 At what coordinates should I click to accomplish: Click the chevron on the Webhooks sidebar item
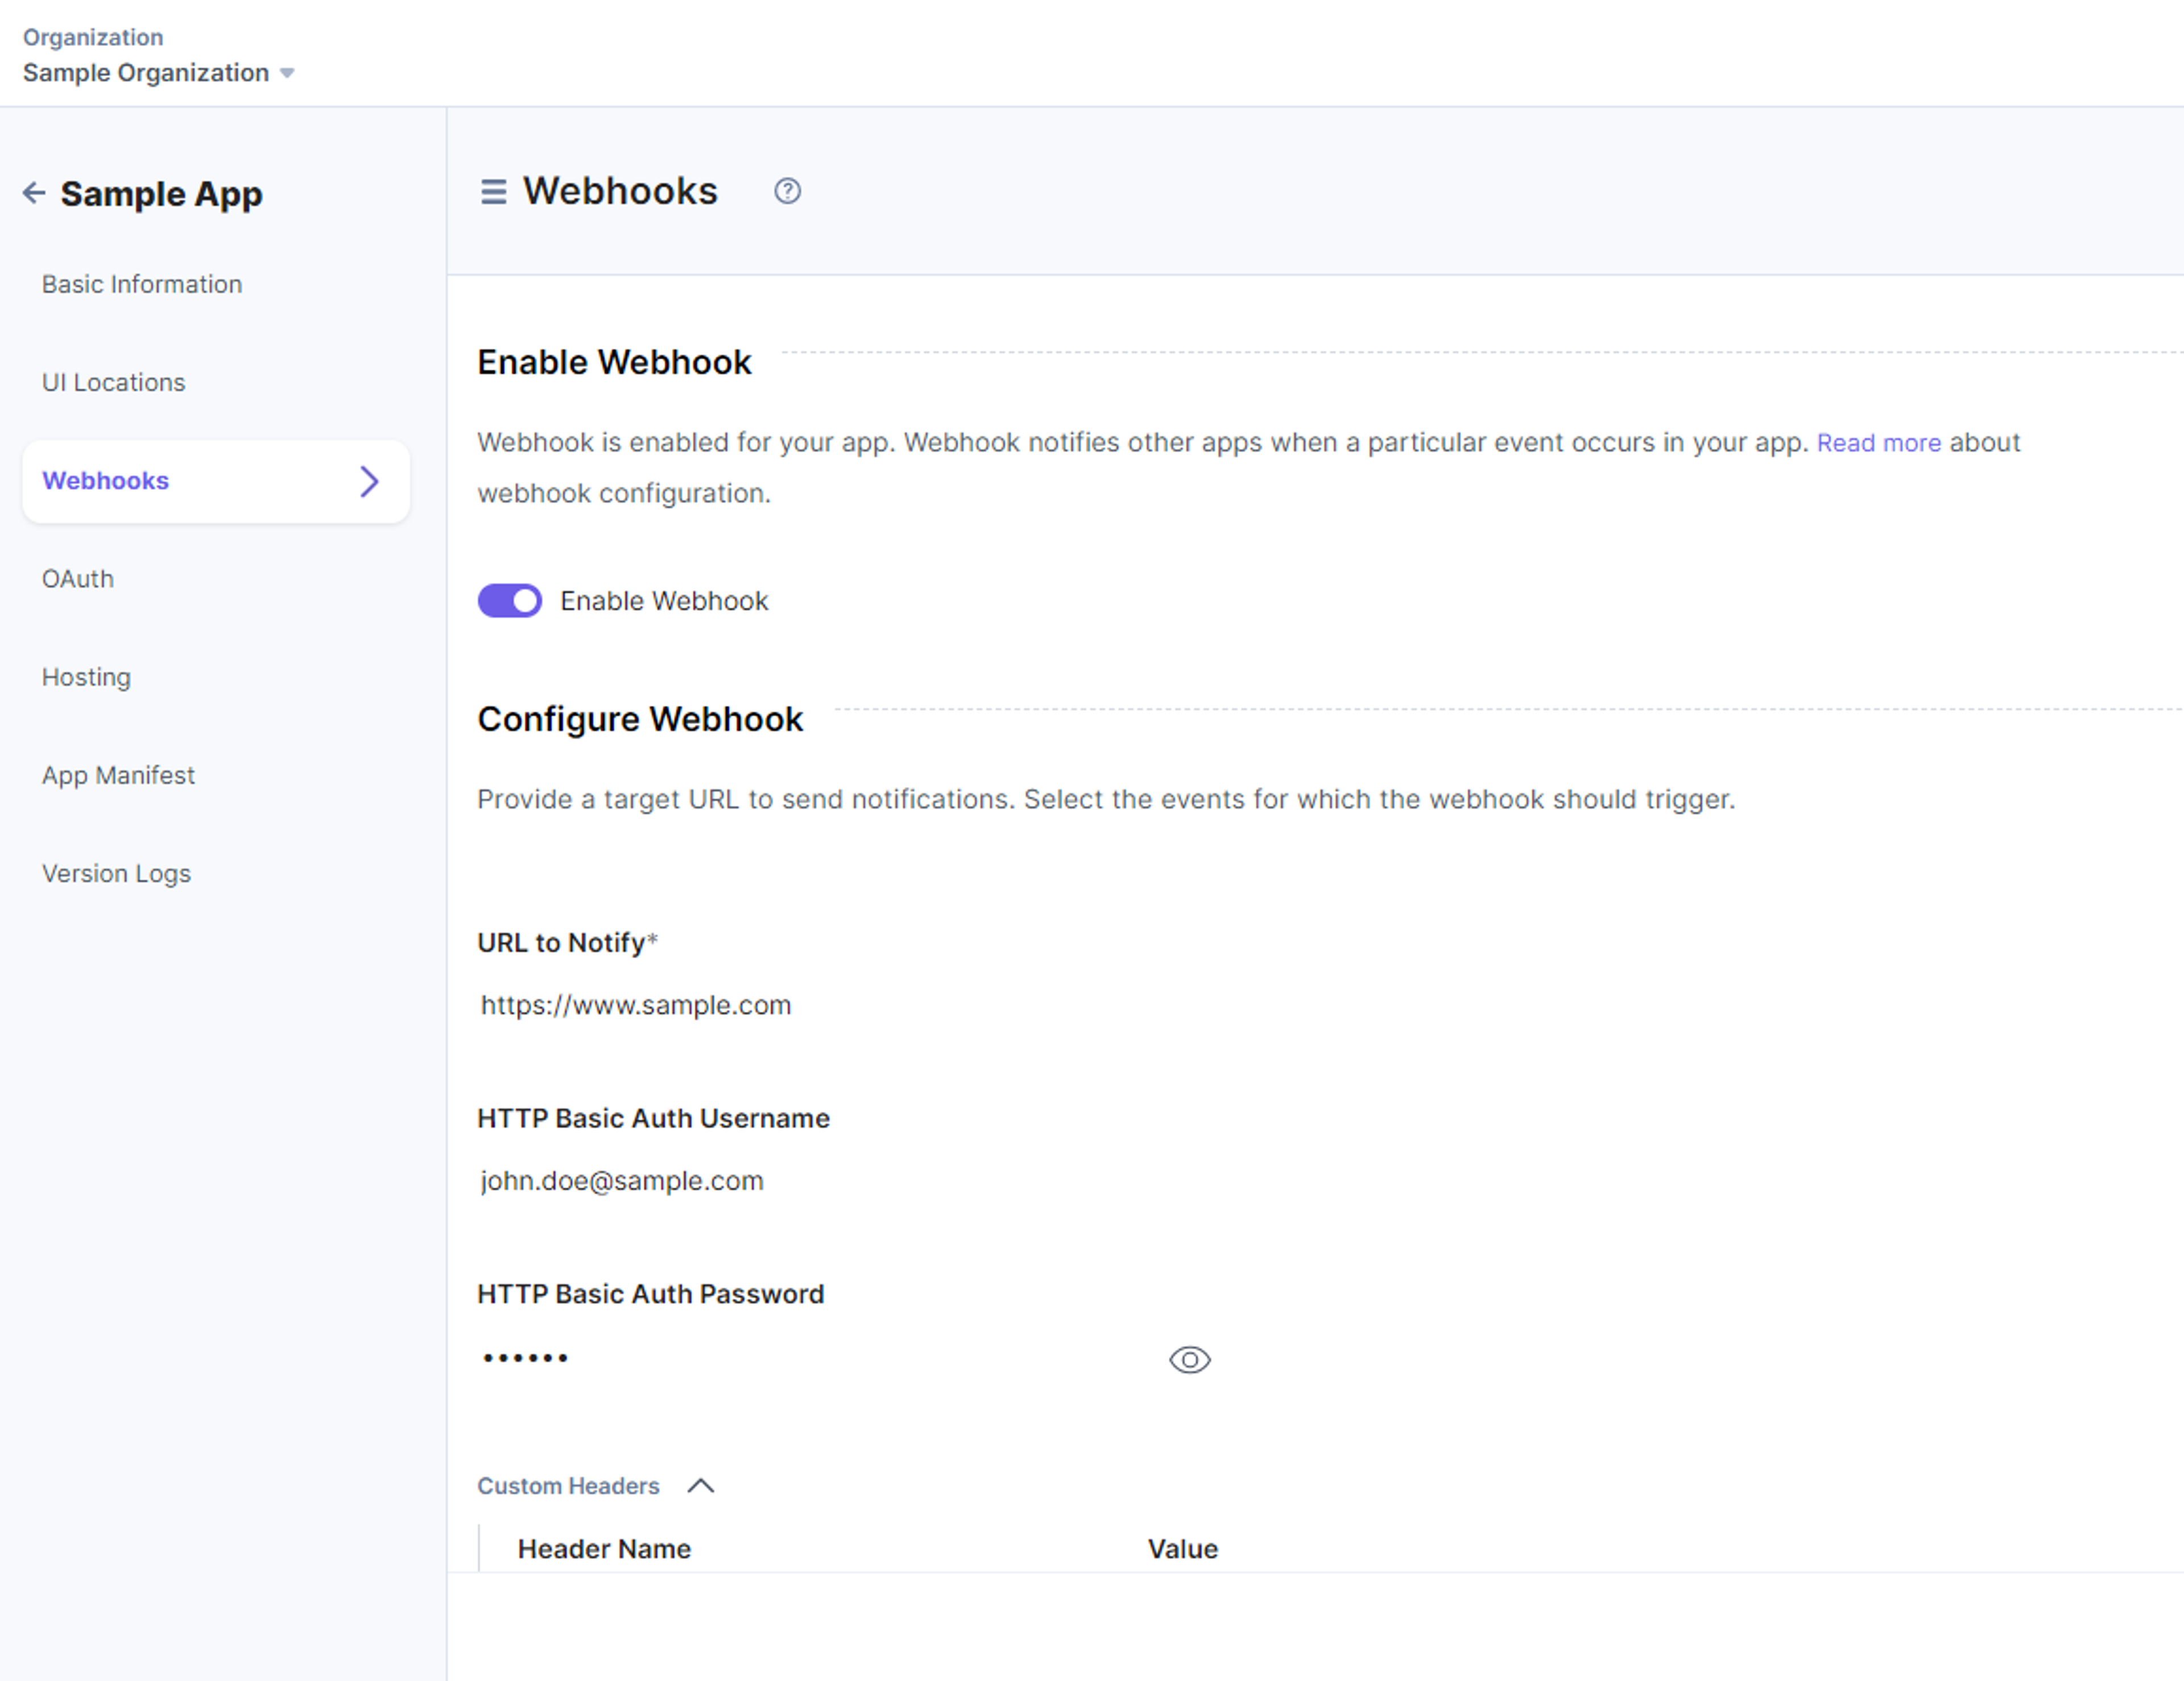tap(369, 481)
